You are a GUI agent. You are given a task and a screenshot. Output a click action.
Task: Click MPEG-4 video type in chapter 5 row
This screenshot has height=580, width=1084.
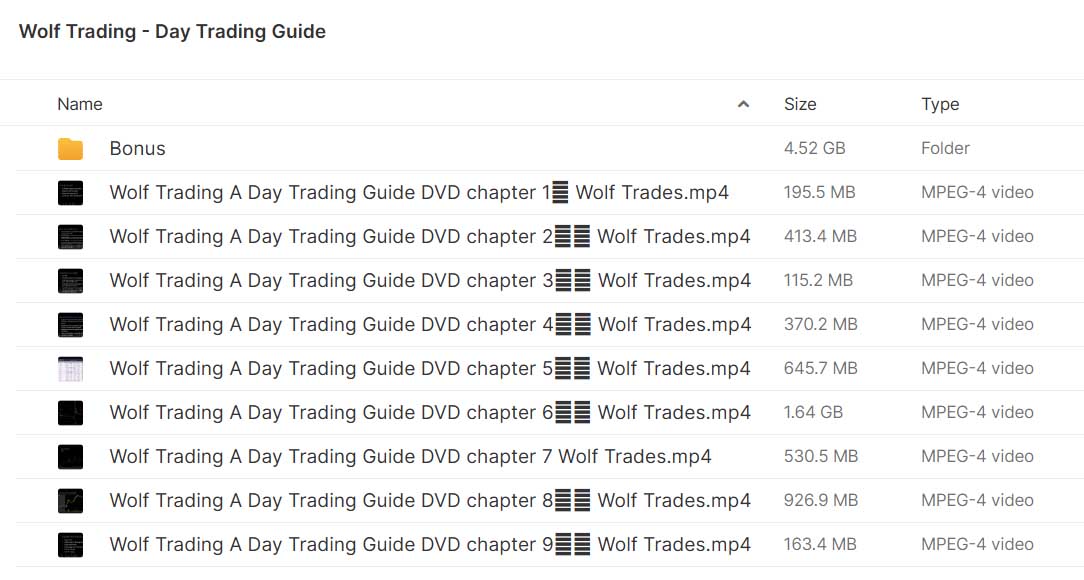pos(978,368)
